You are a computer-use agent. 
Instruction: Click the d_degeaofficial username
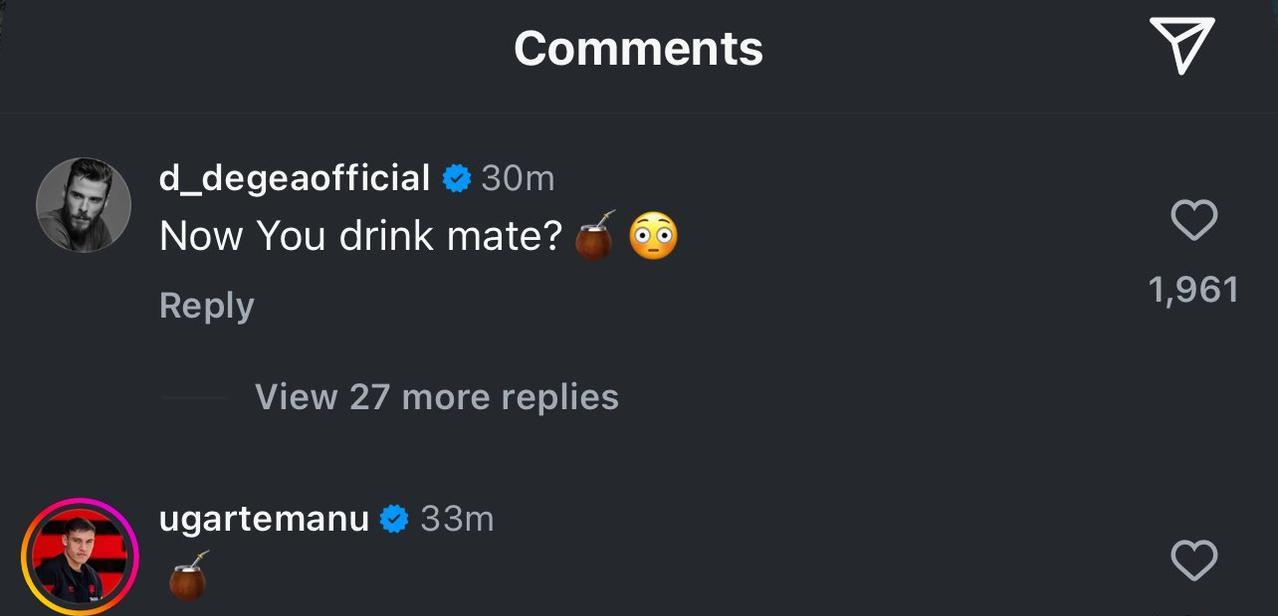coord(294,178)
